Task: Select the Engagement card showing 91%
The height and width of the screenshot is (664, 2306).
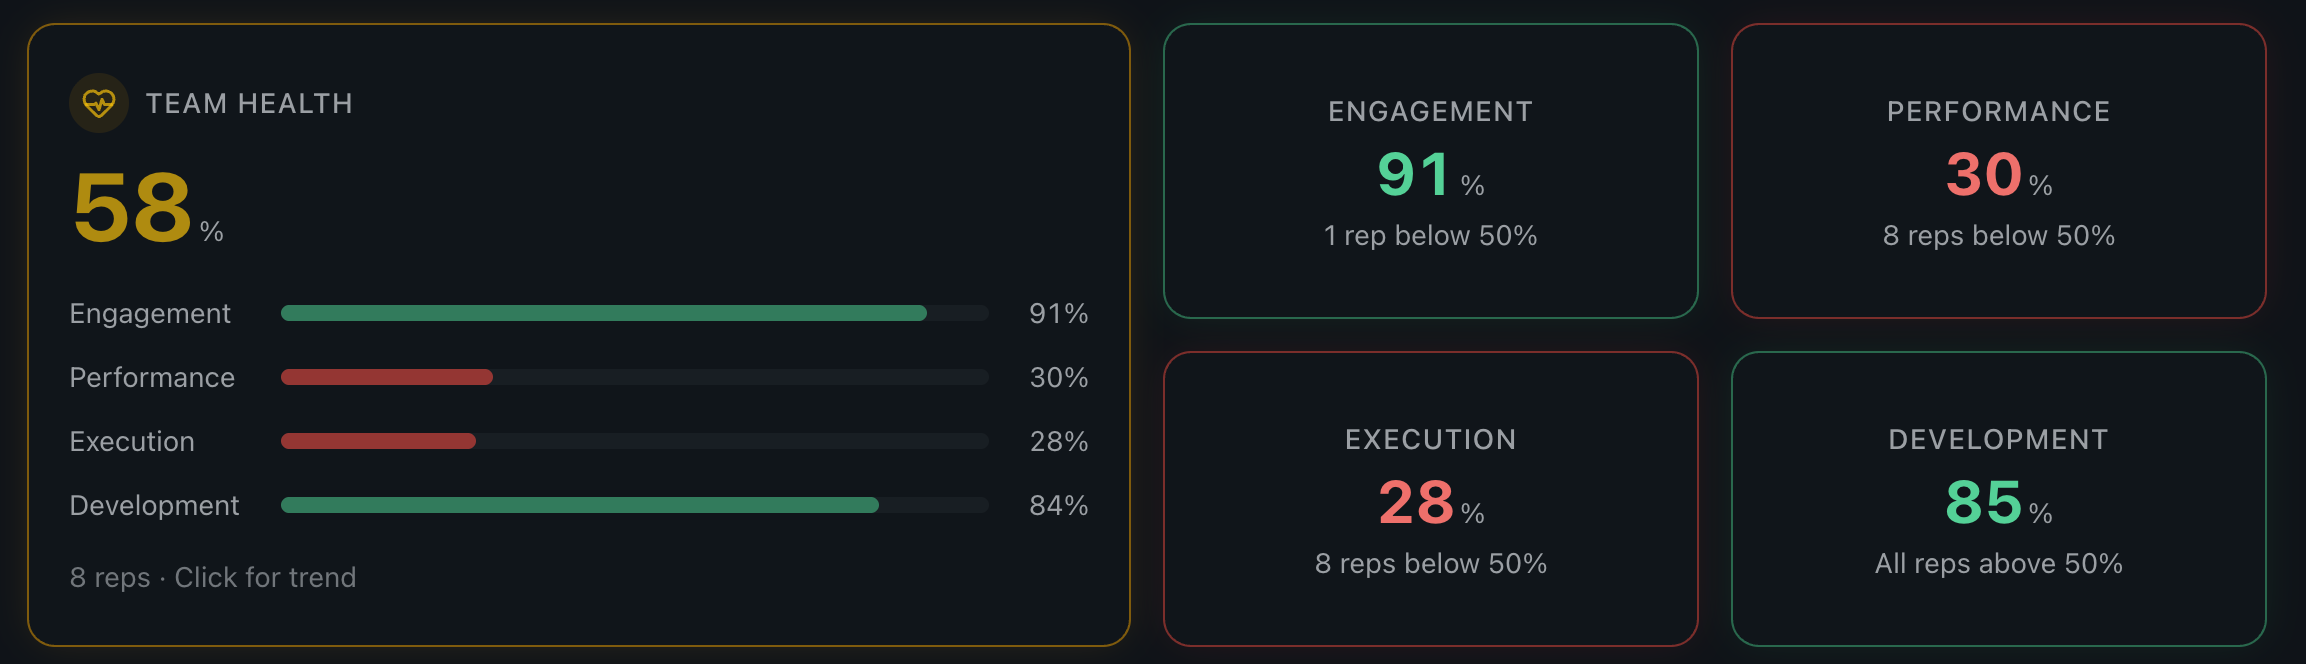Action: tap(1430, 172)
